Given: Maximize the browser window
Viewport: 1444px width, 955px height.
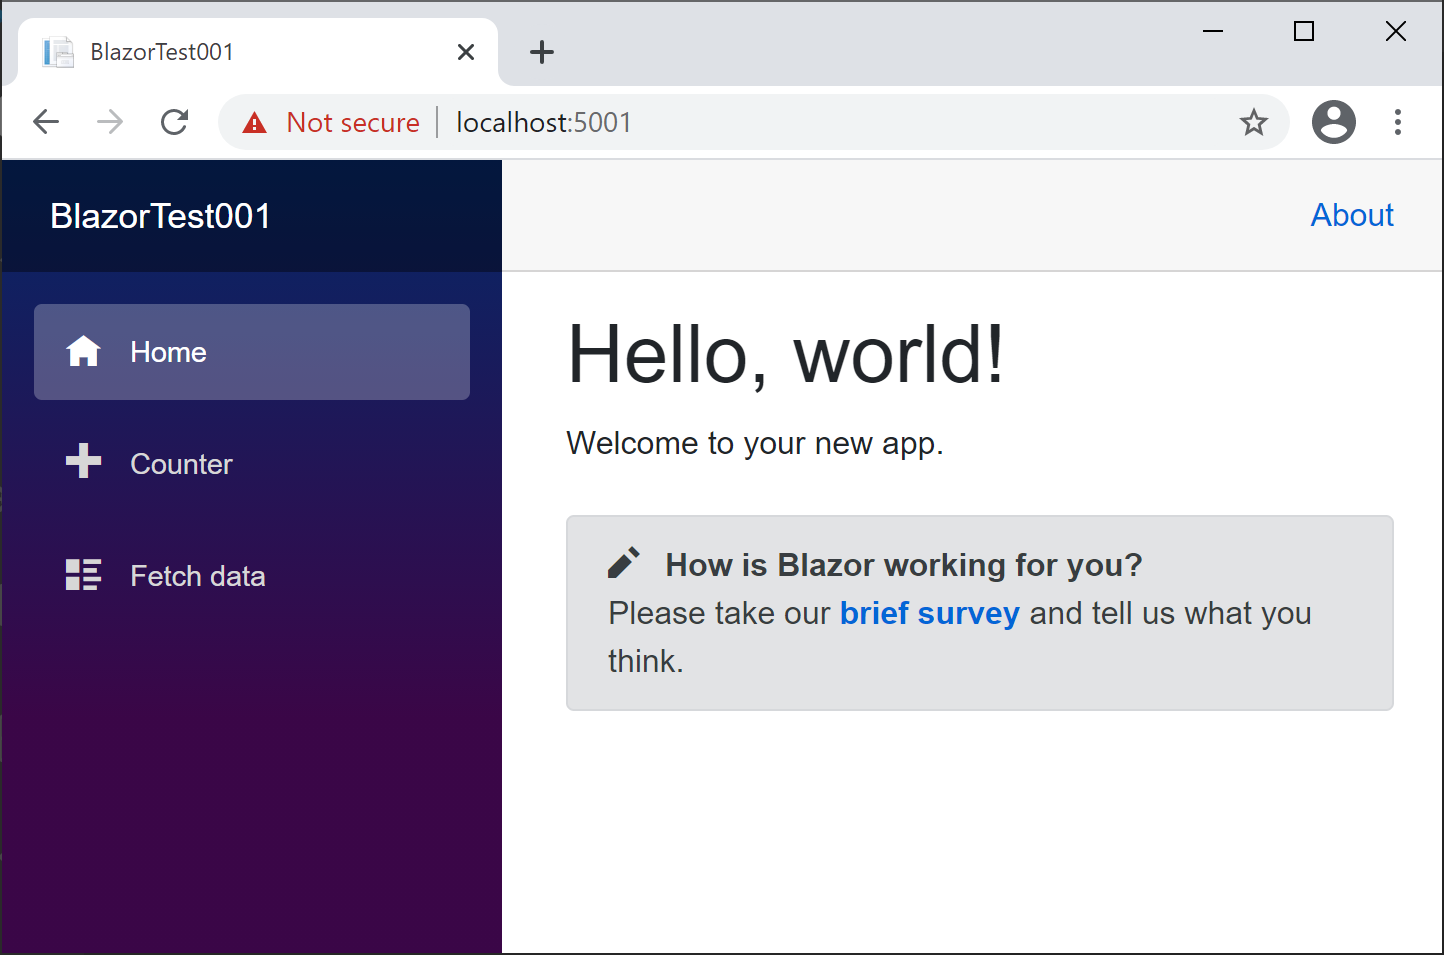Looking at the screenshot, I should (1304, 31).
